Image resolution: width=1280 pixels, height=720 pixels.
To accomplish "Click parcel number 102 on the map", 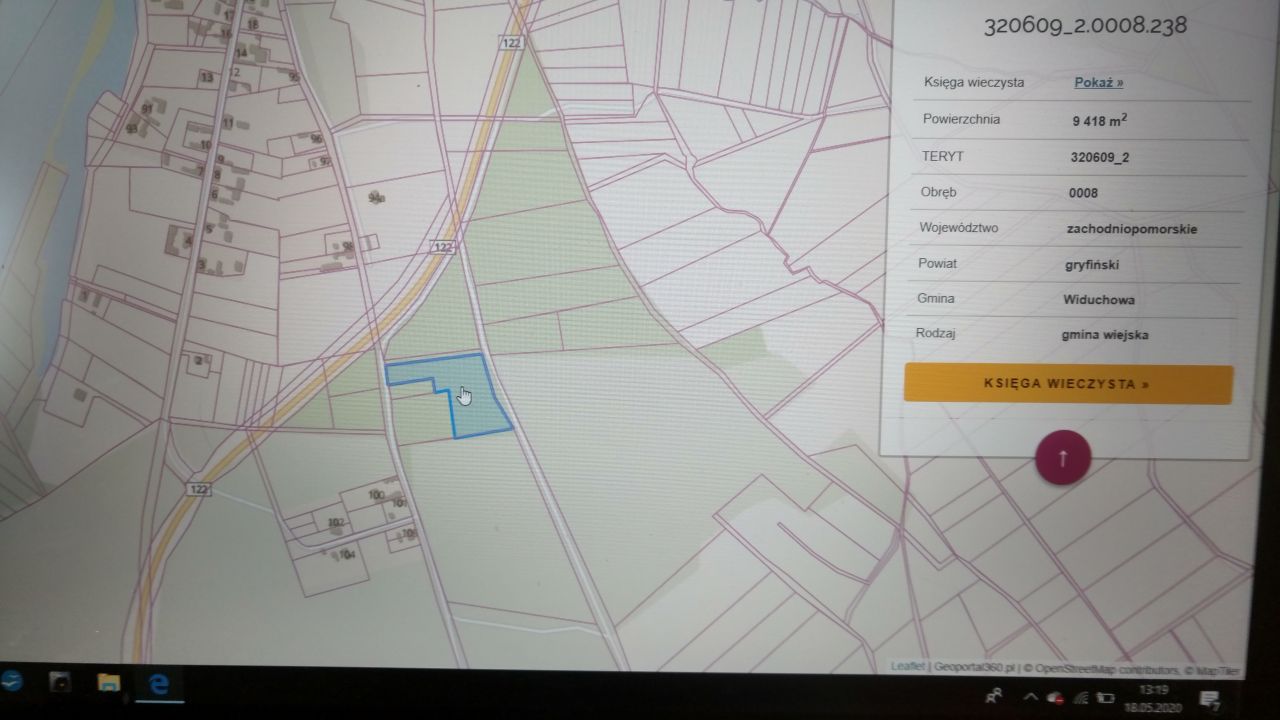I will [x=336, y=522].
